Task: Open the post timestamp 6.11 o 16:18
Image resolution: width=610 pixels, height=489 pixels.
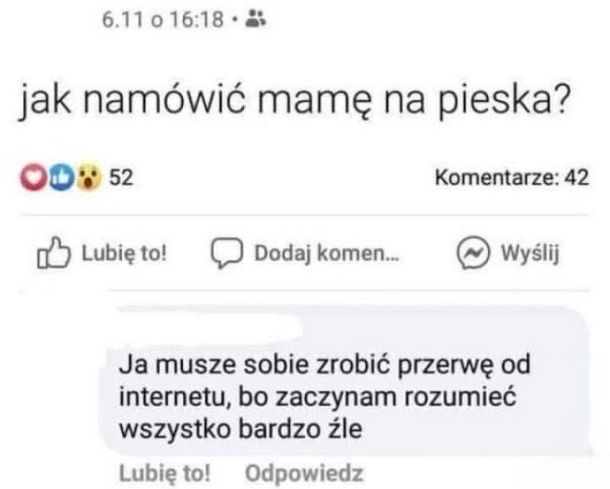Action: [163, 19]
